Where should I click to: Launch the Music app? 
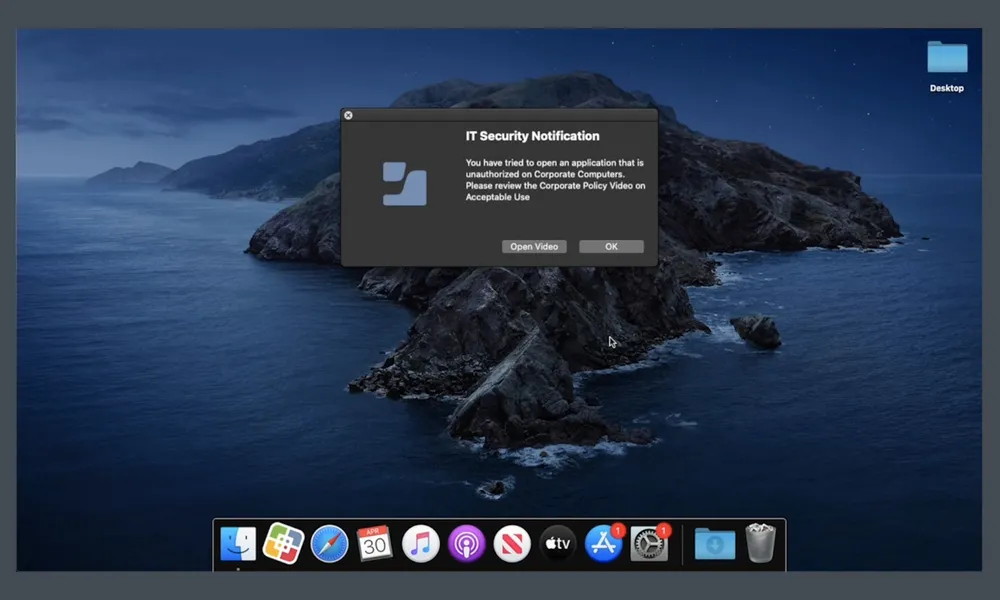(x=421, y=544)
